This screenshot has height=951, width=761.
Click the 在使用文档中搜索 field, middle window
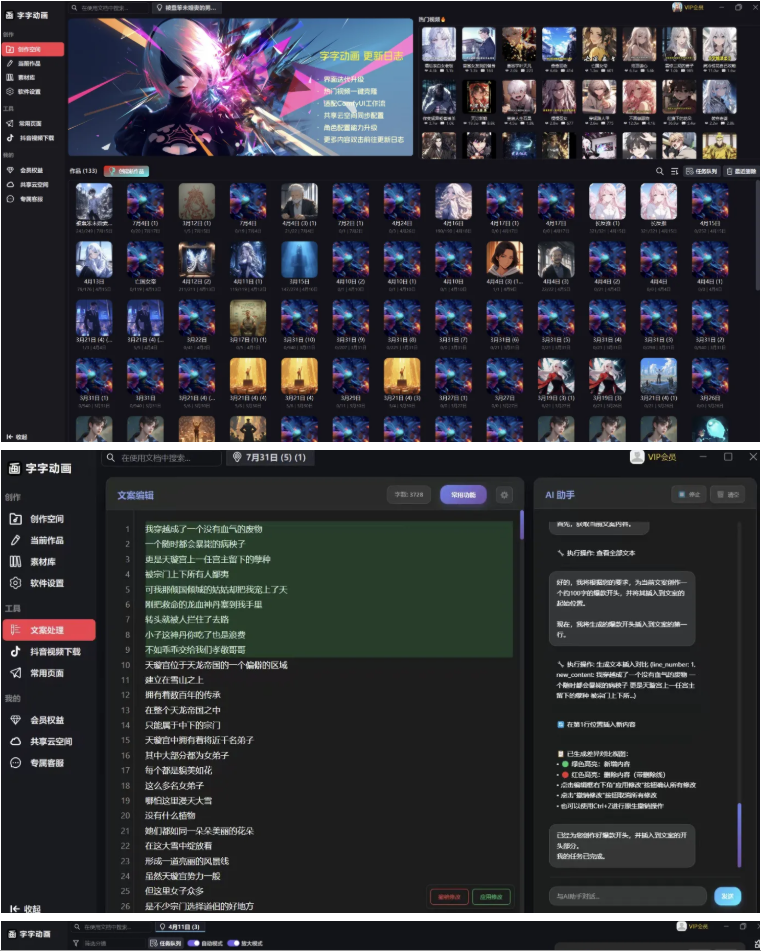(x=161, y=458)
